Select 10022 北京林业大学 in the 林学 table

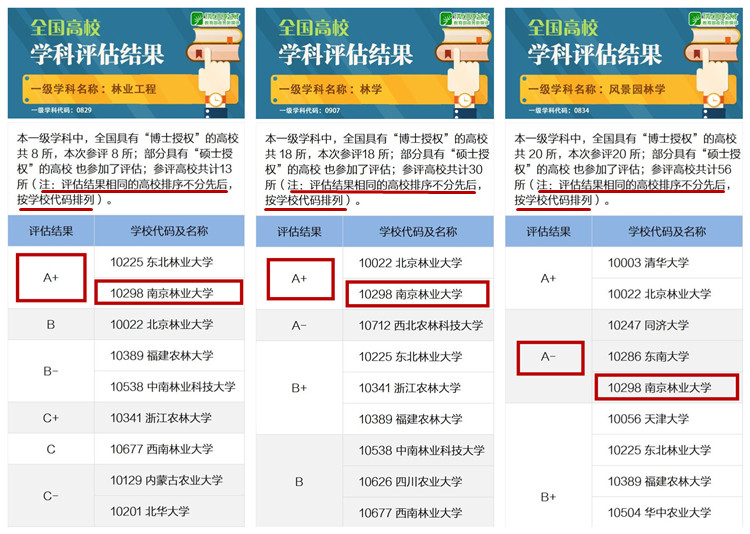(x=410, y=263)
